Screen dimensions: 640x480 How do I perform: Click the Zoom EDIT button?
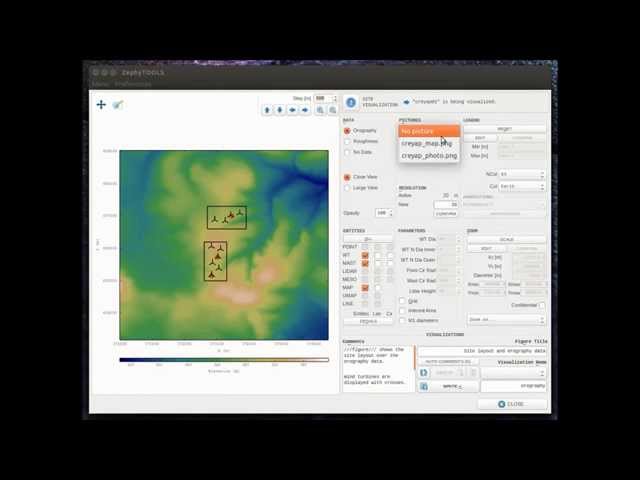pyautogui.click(x=486, y=249)
